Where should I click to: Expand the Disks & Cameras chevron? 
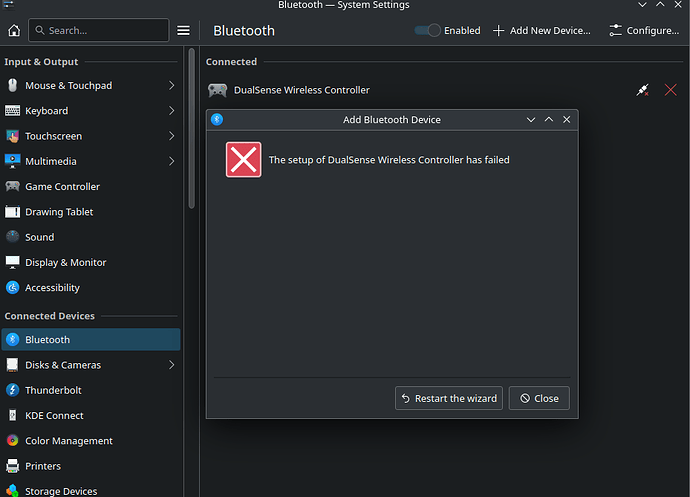(x=172, y=365)
